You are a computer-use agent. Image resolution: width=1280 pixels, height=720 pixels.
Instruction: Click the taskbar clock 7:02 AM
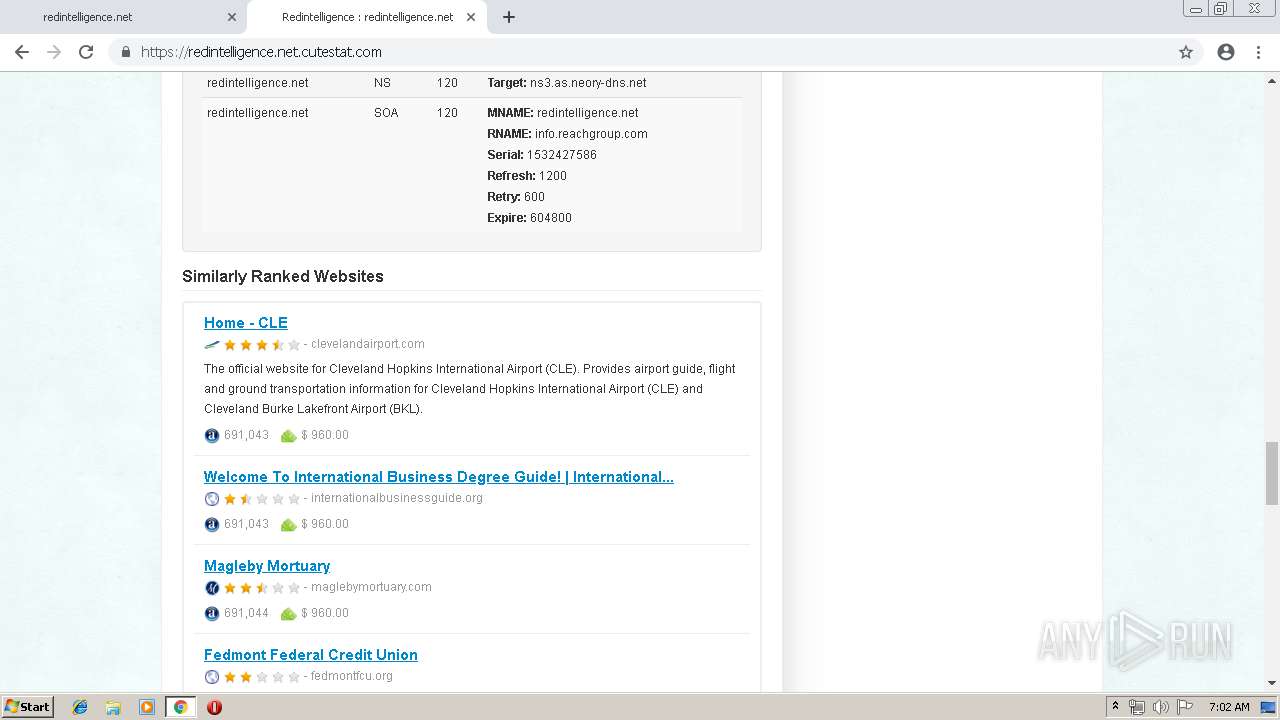(1229, 707)
